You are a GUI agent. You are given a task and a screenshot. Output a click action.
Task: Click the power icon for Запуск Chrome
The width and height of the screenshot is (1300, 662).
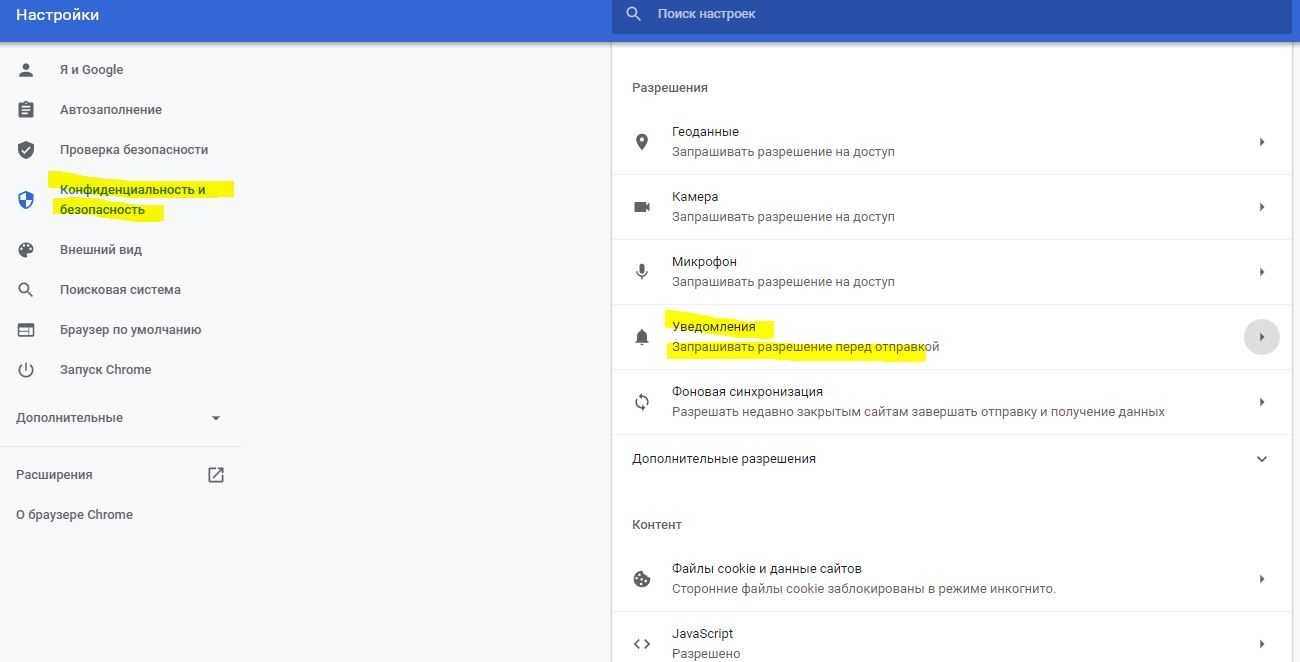click(26, 370)
